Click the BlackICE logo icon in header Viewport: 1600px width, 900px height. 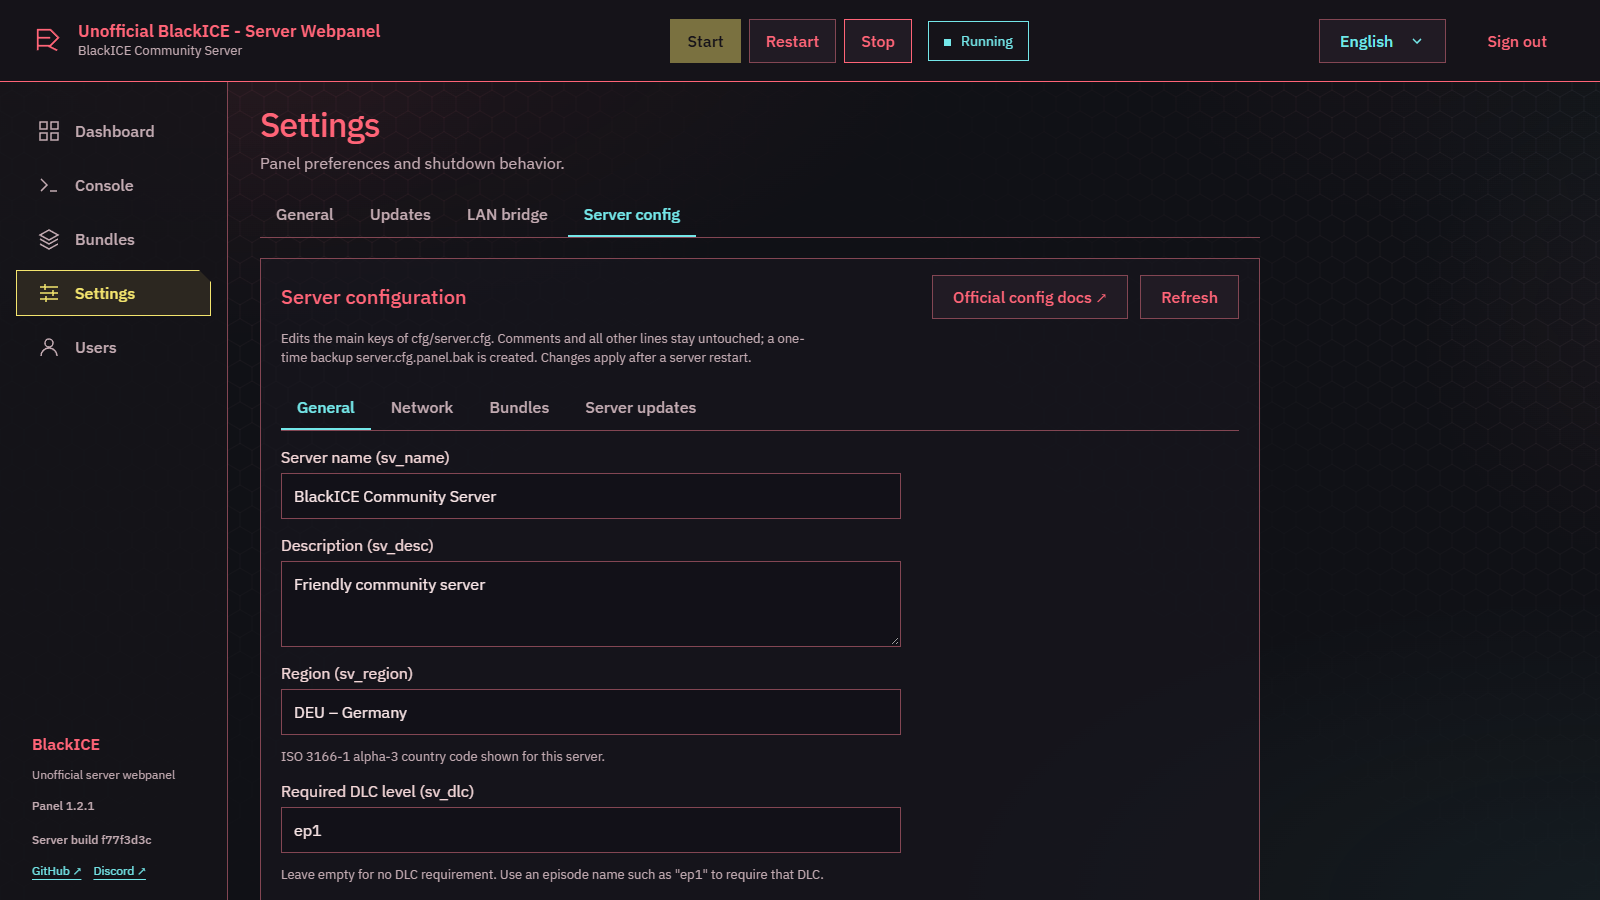point(47,40)
